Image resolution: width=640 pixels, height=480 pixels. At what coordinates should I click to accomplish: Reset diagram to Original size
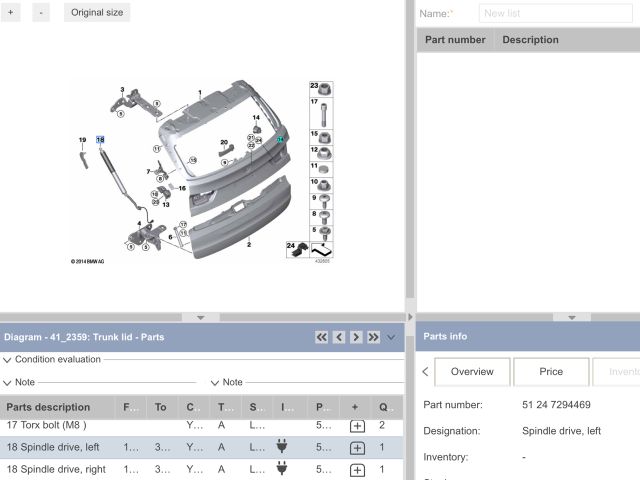point(97,13)
